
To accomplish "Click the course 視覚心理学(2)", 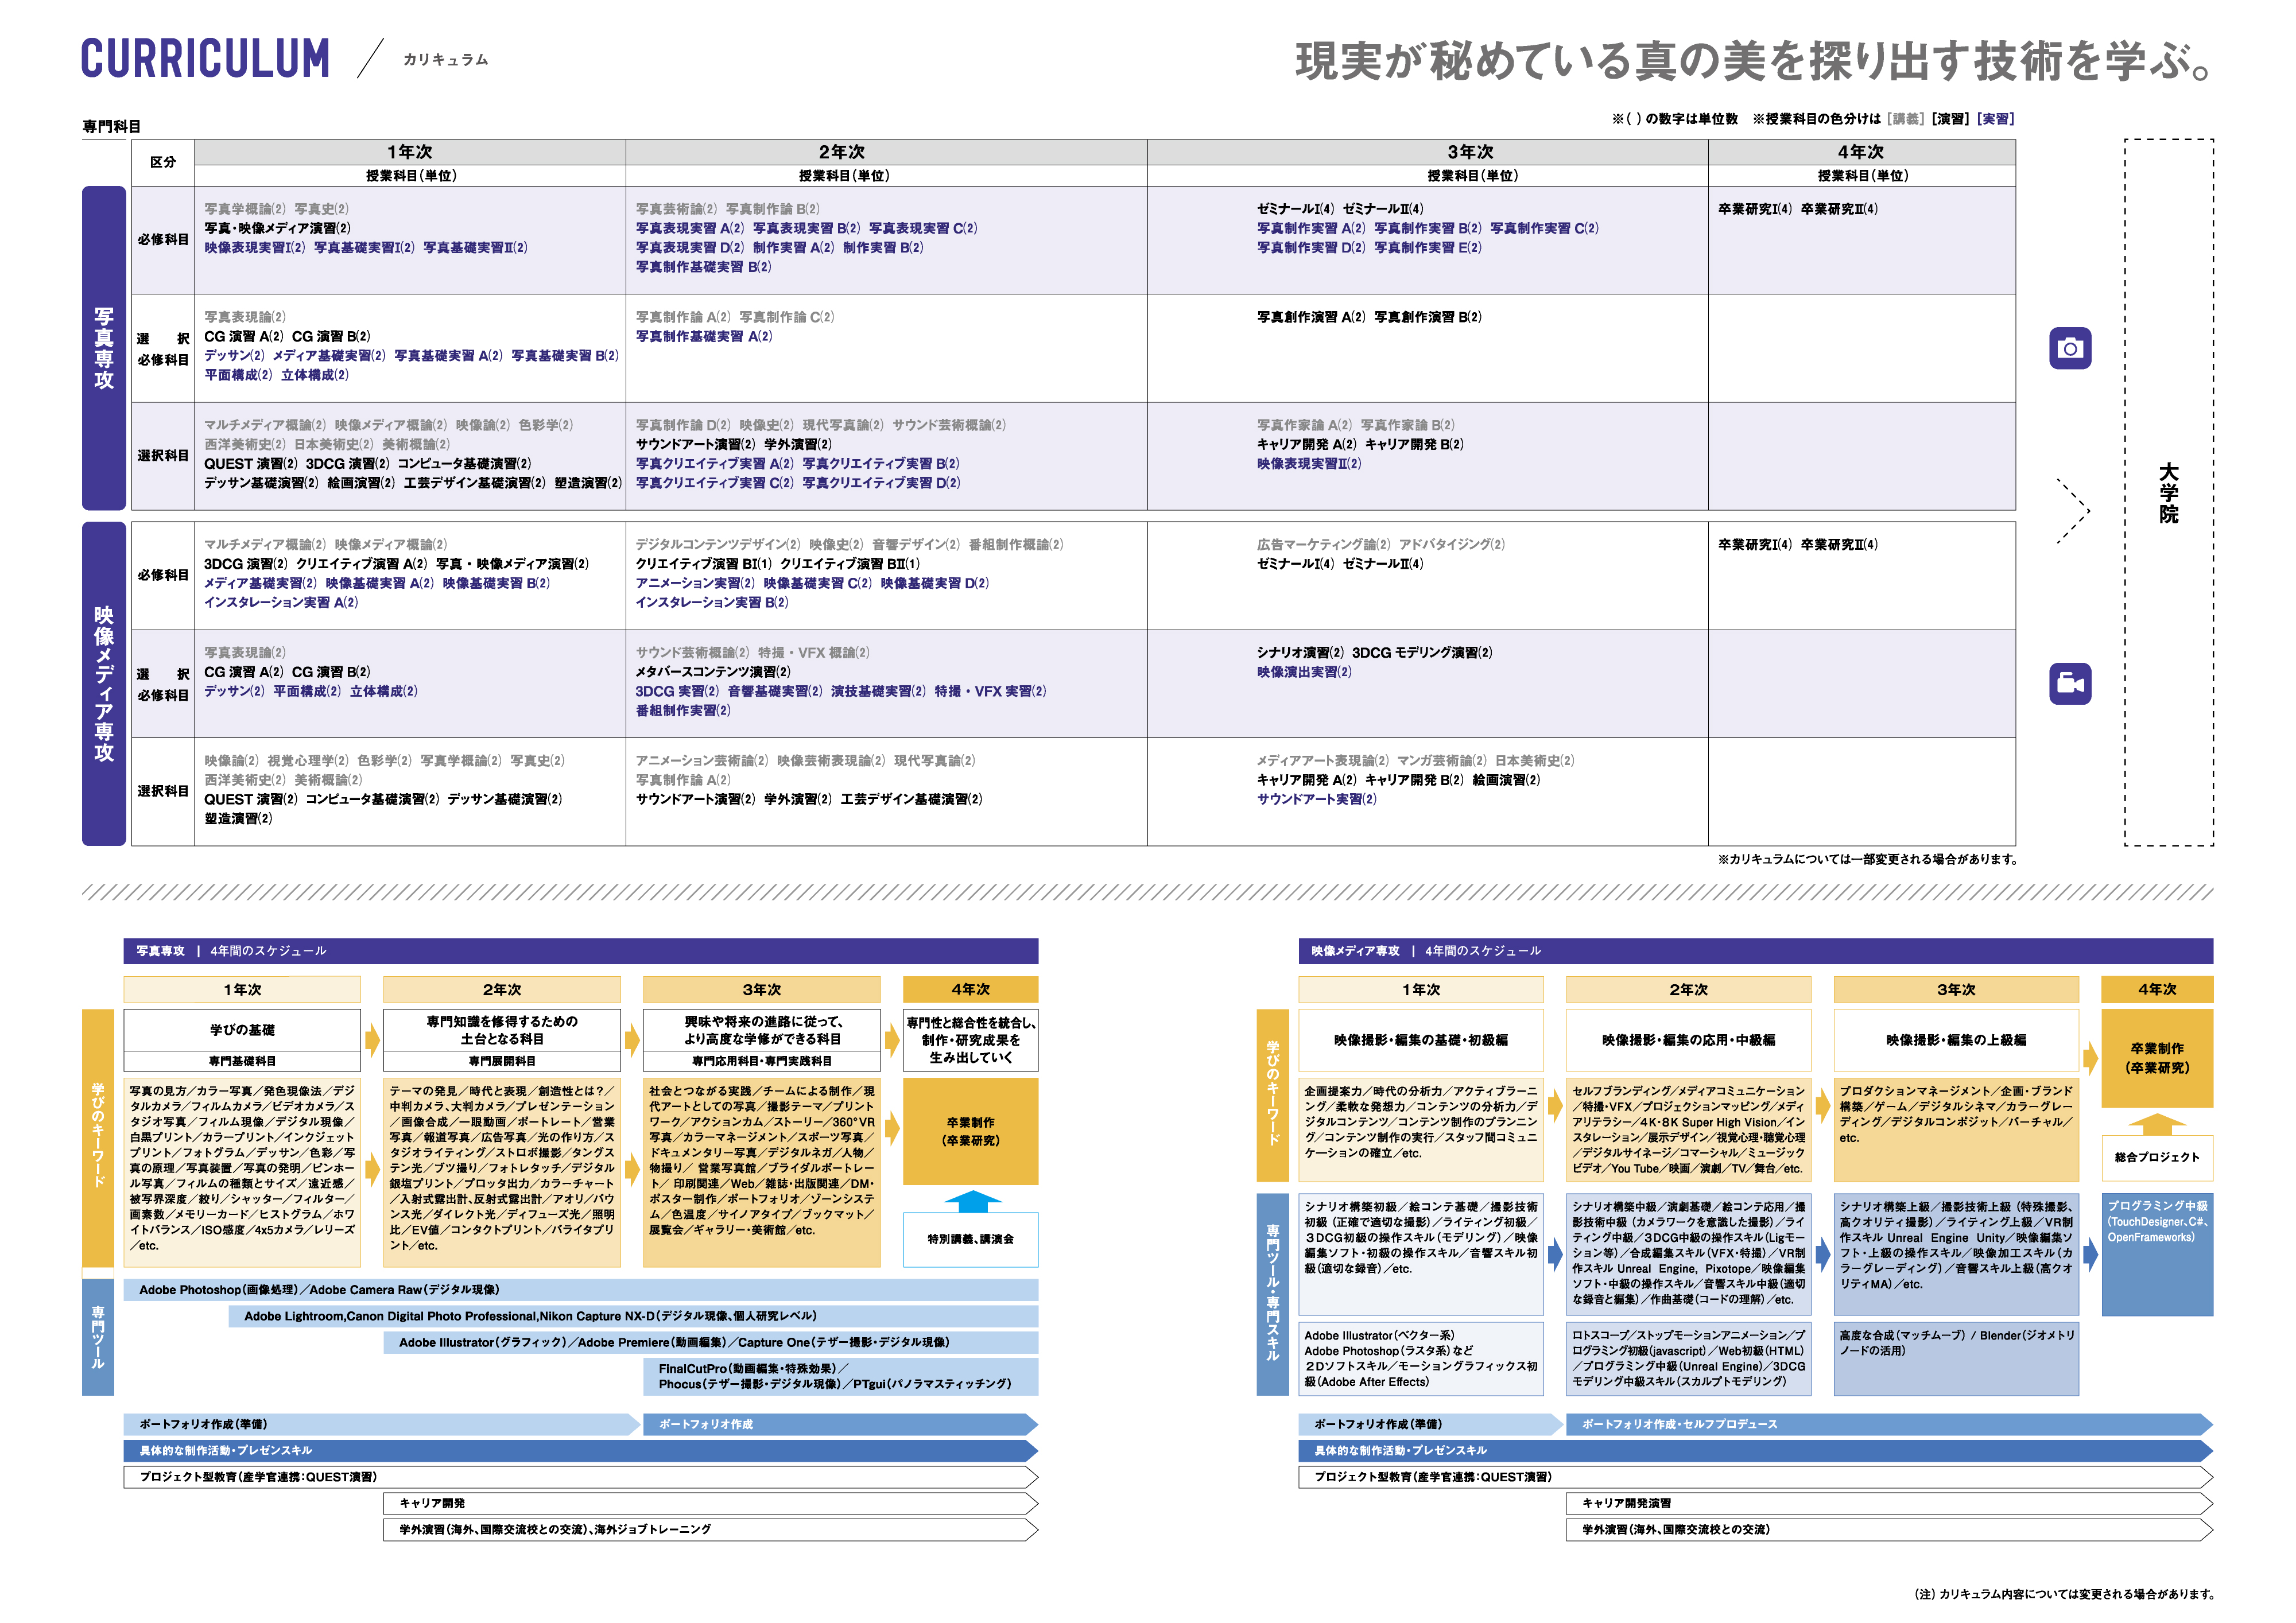I will (308, 761).
